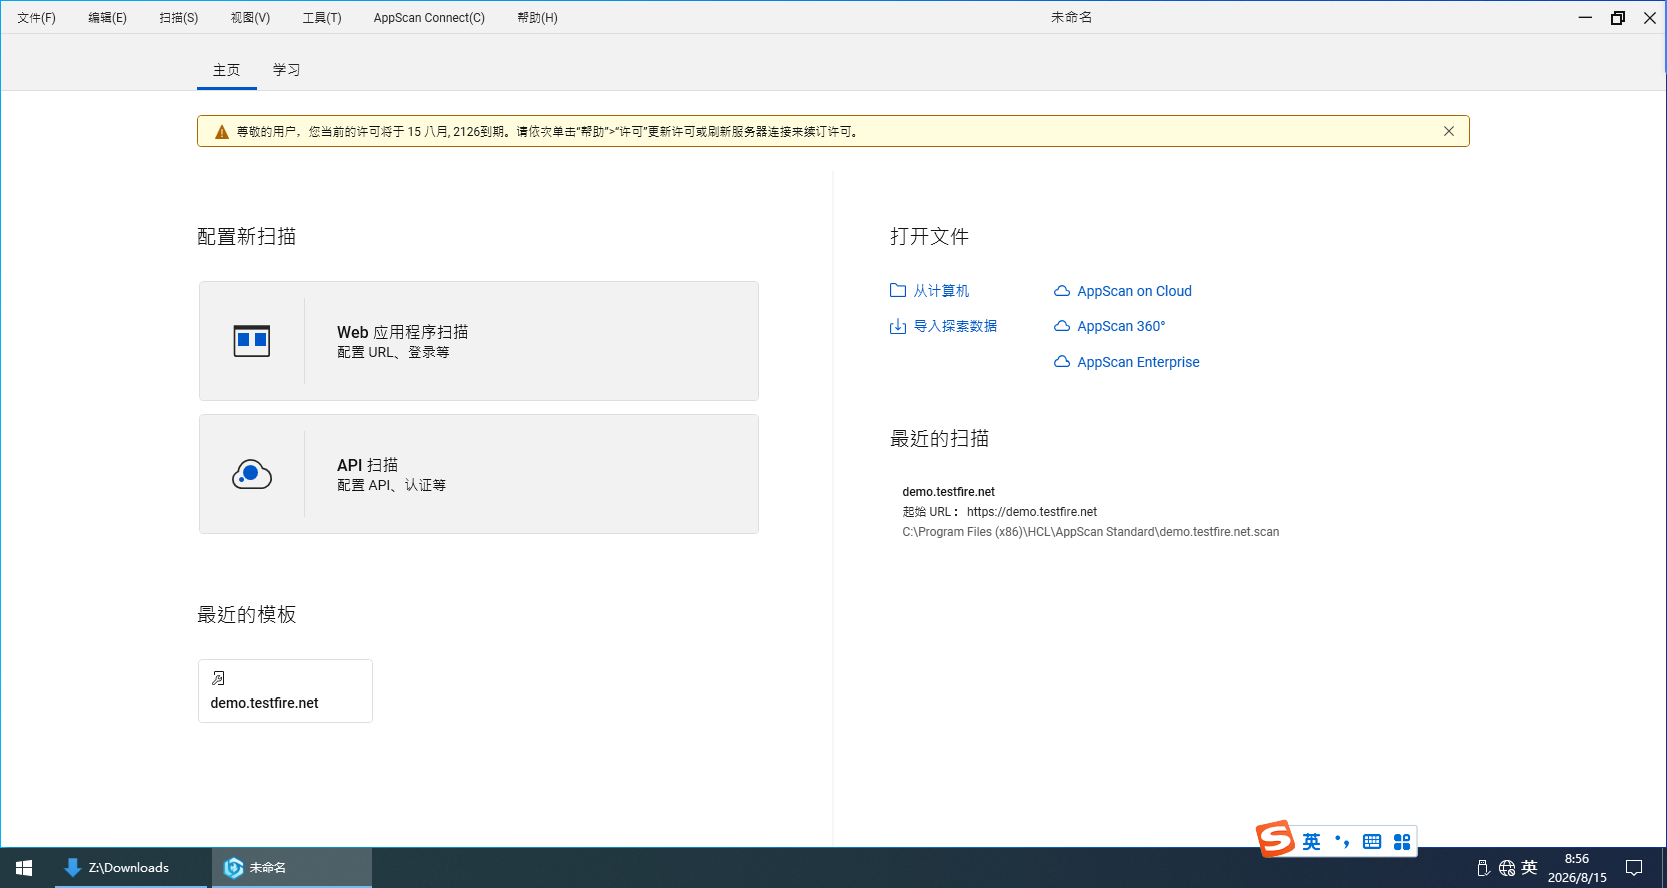Open the 工具(T) menu
Image resolution: width=1667 pixels, height=888 pixels.
point(322,18)
